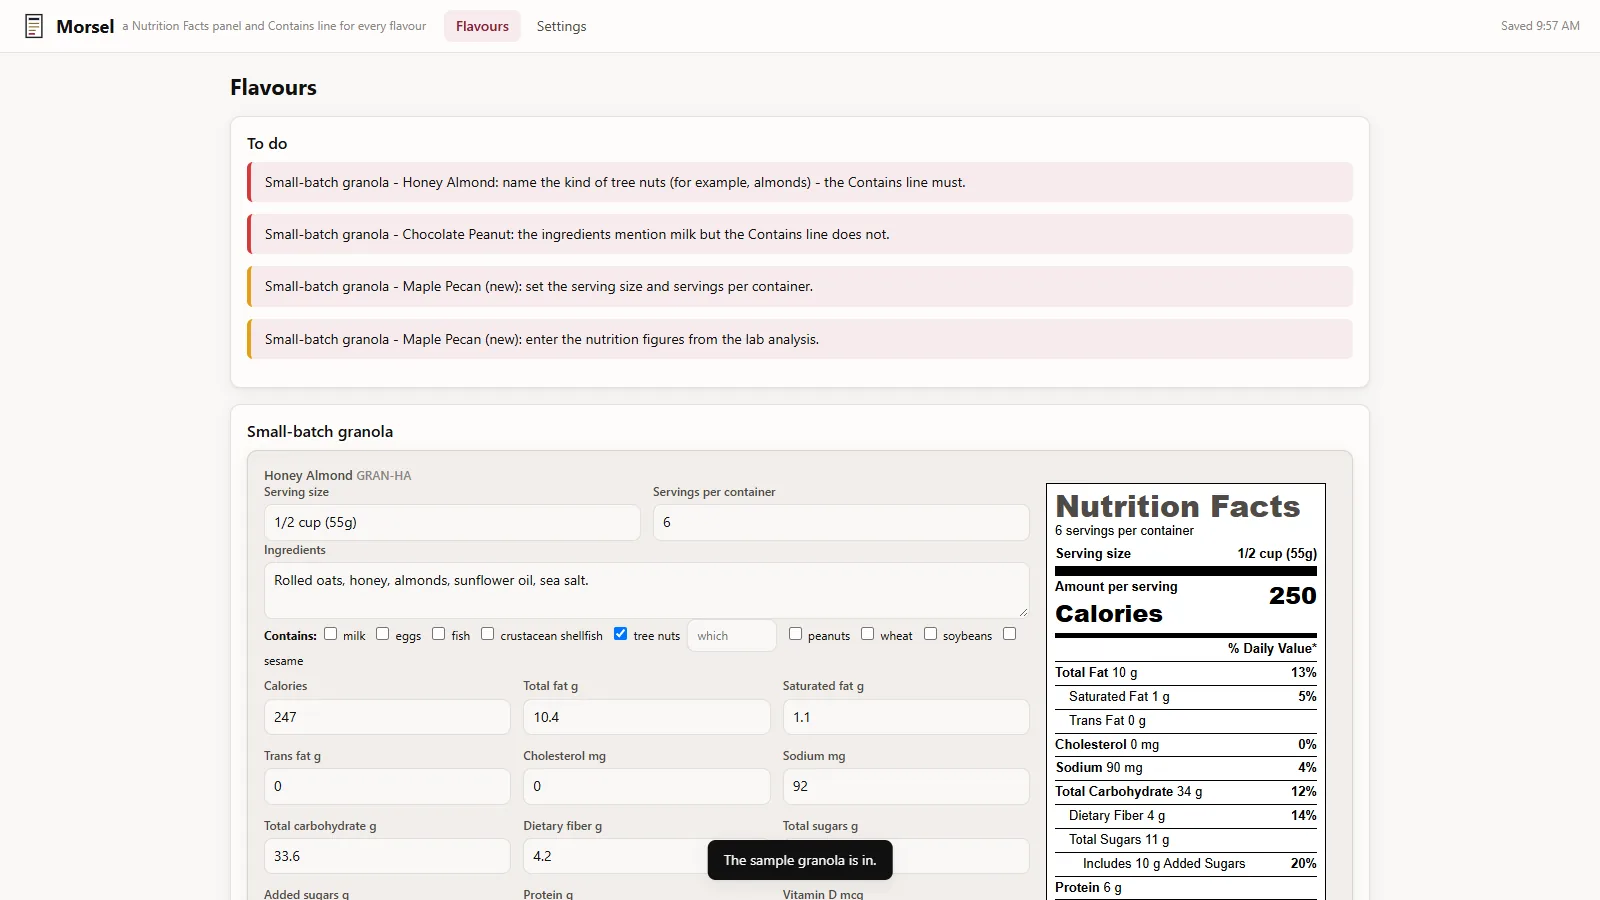This screenshot has width=1600, height=900.
Task: Click the Morsel document logo icon
Action: (34, 26)
